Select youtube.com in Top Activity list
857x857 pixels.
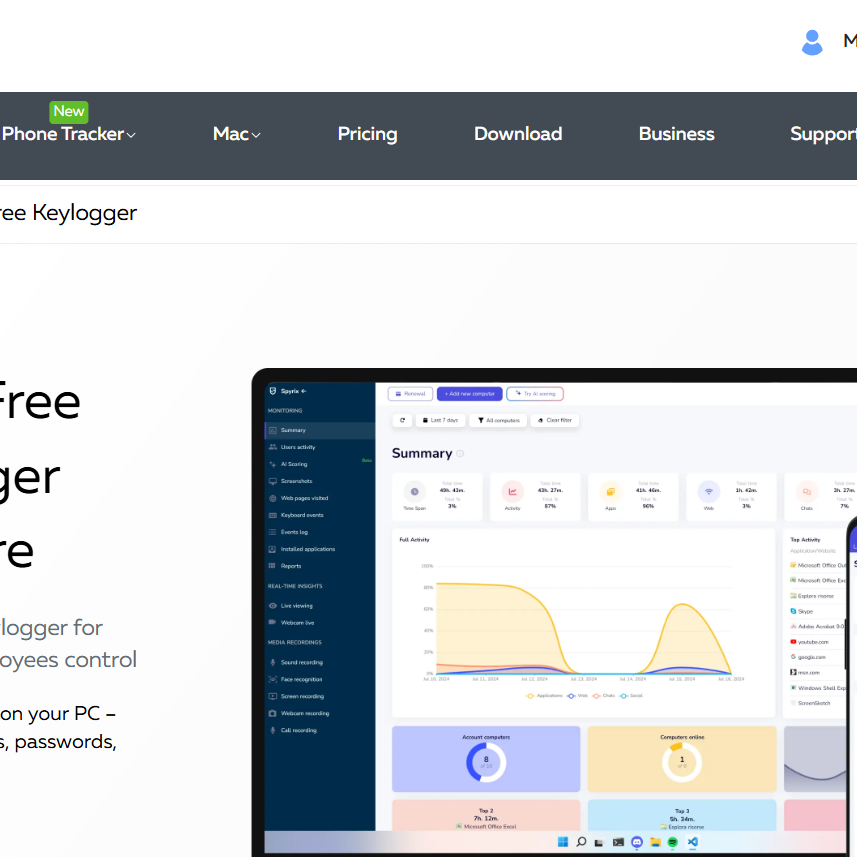pyautogui.click(x=809, y=642)
